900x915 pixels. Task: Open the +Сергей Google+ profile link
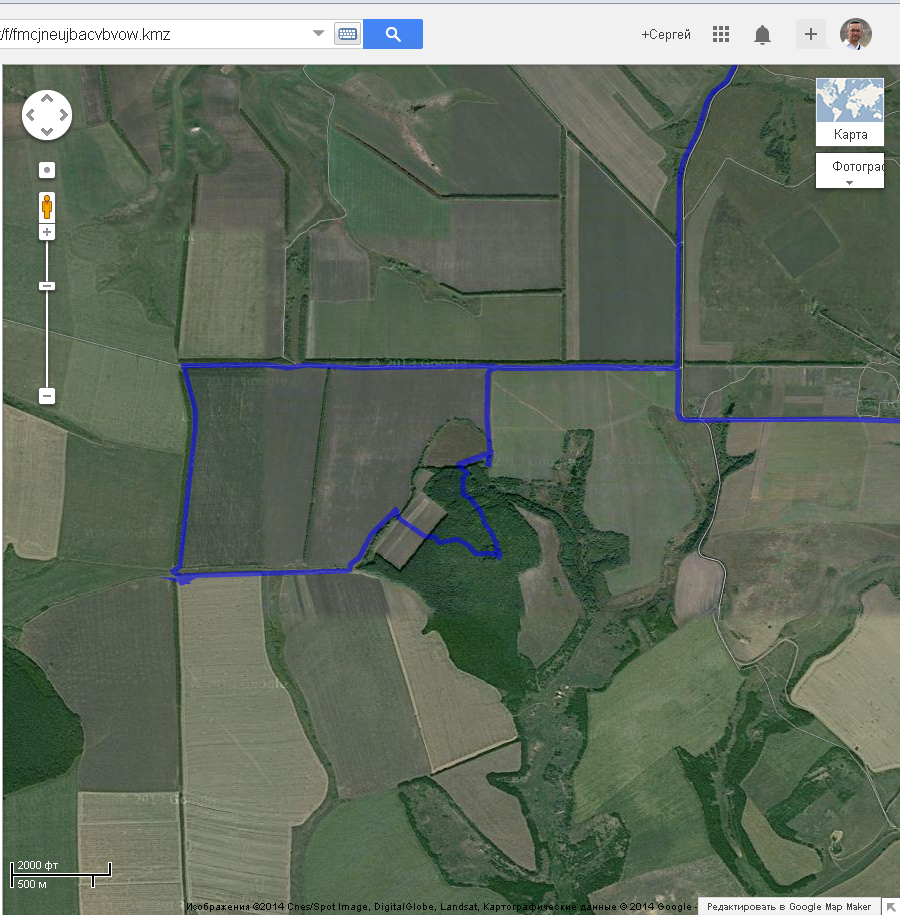[x=666, y=34]
